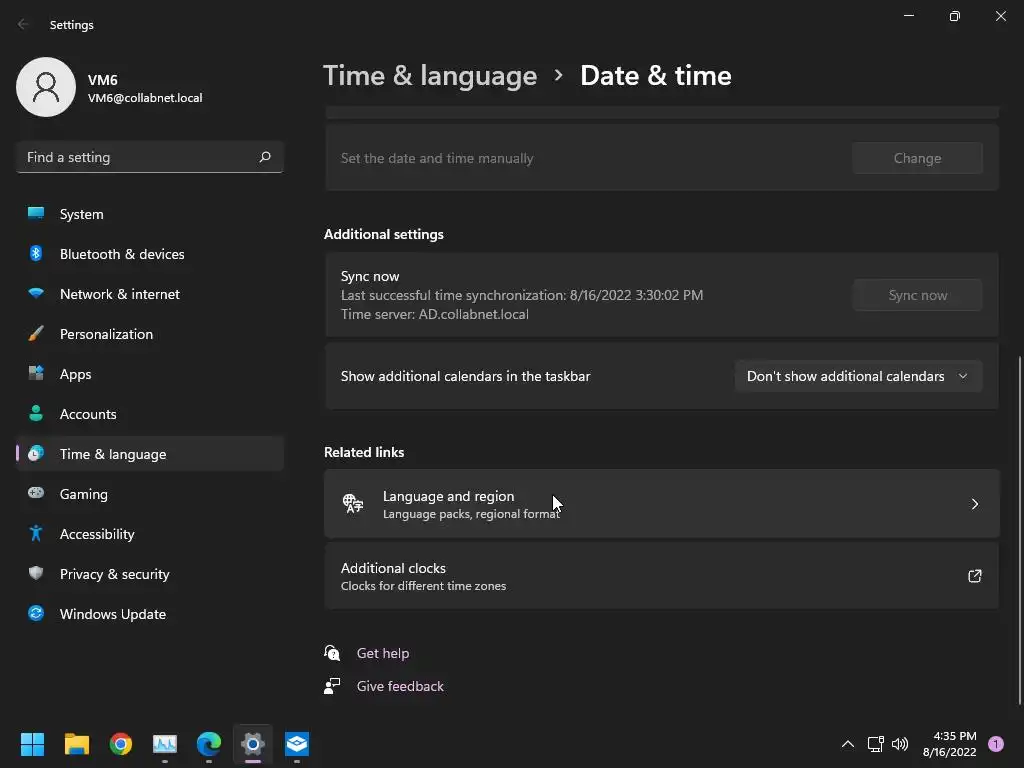Open Microsoft Edge from taskbar
This screenshot has height=768, width=1024.
(209, 743)
